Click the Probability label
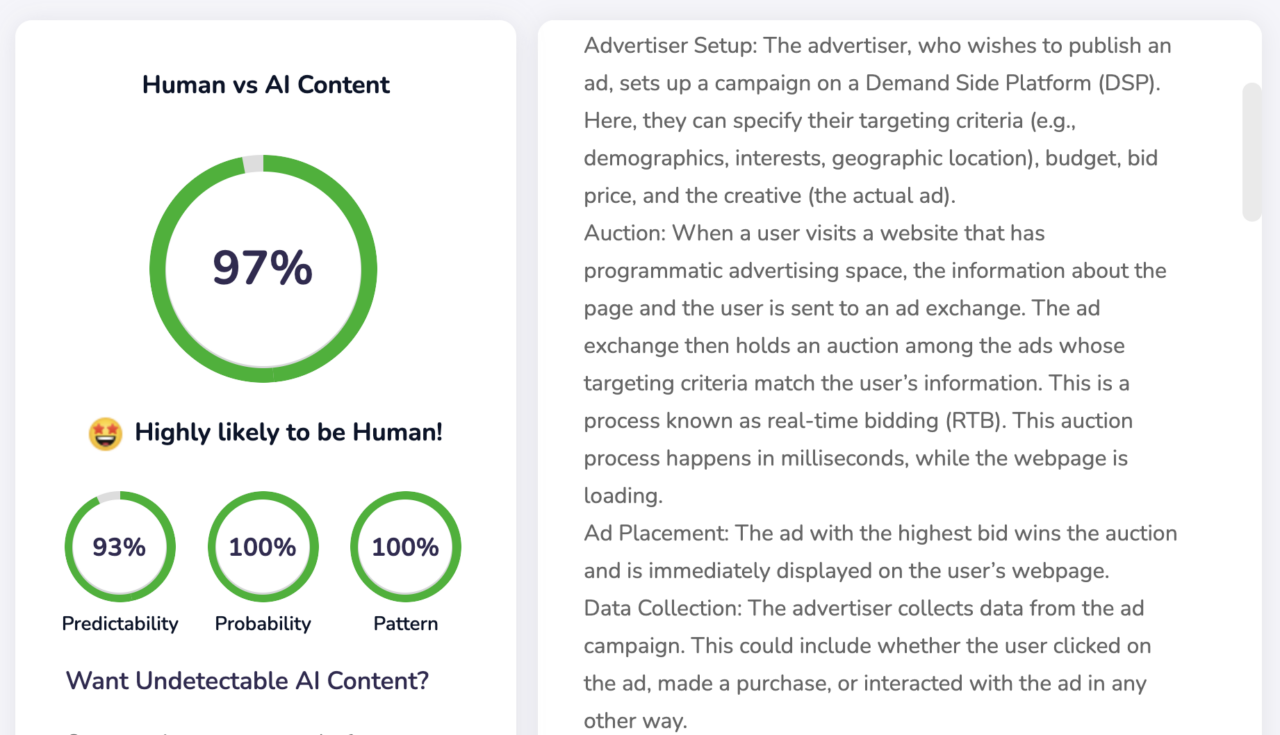The height and width of the screenshot is (735, 1280). (263, 624)
